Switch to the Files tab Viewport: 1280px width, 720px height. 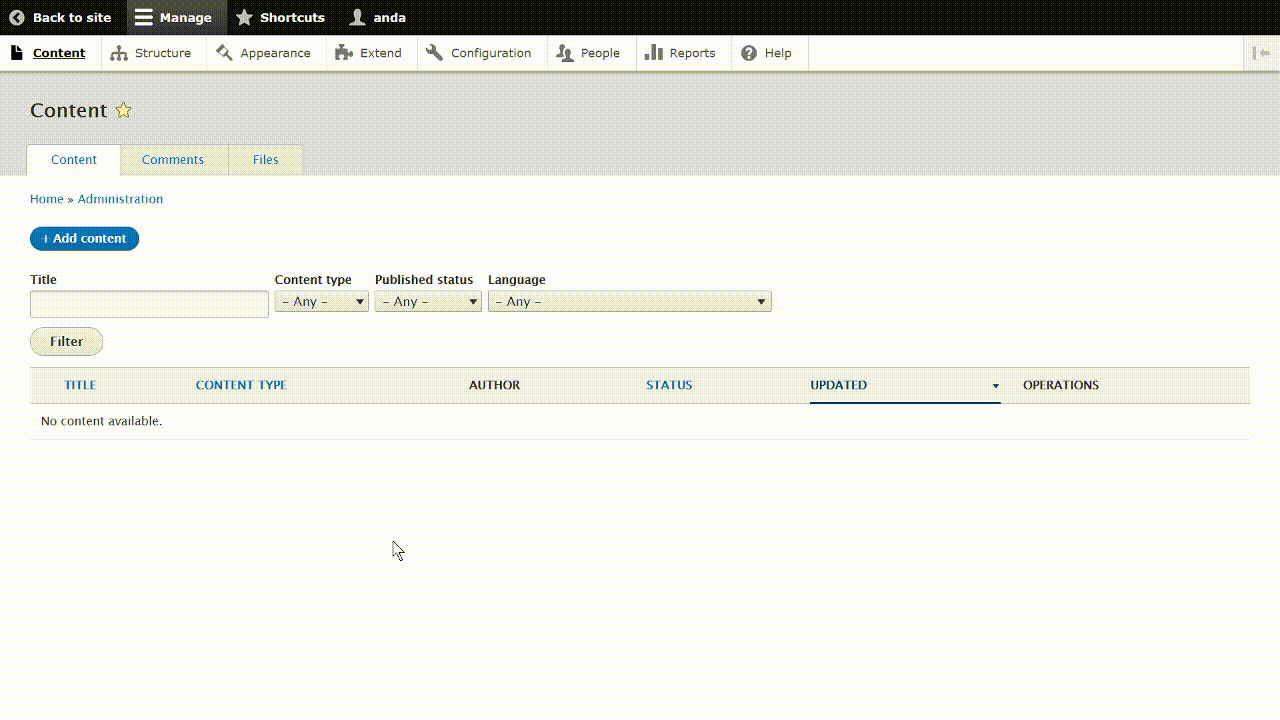point(266,160)
